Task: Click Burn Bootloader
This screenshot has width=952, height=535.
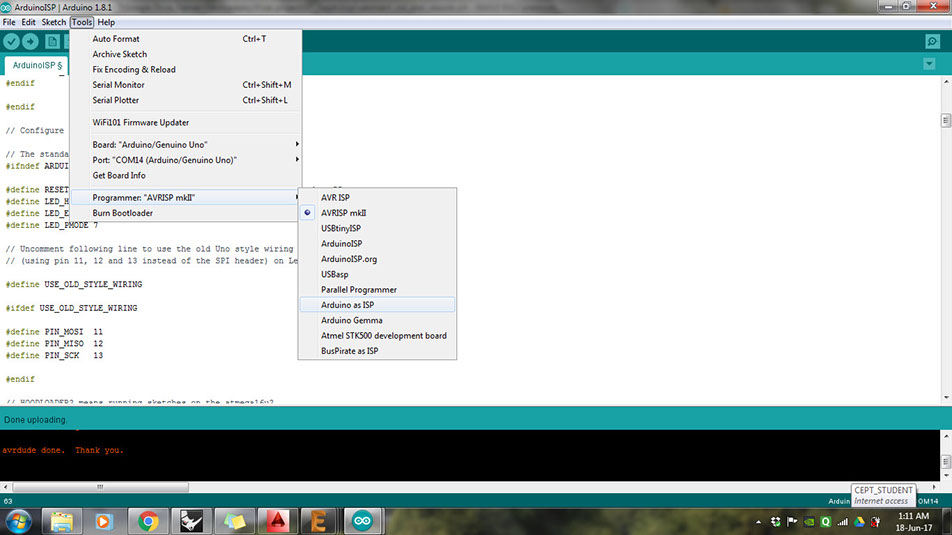Action: [186, 213]
